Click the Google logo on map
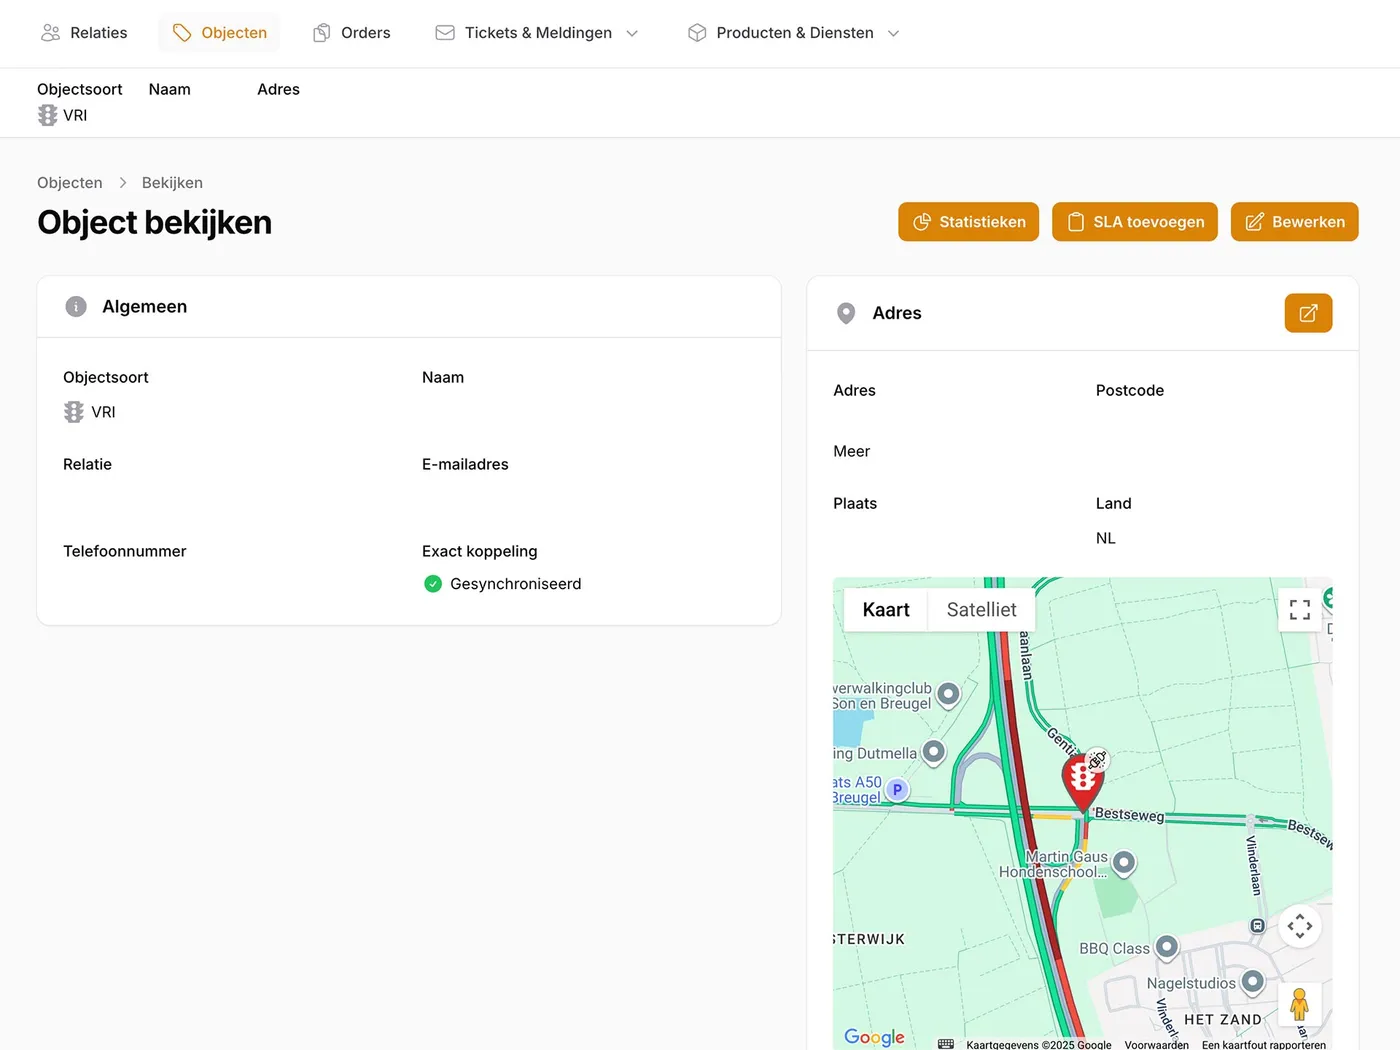The image size is (1400, 1050). [x=874, y=1037]
